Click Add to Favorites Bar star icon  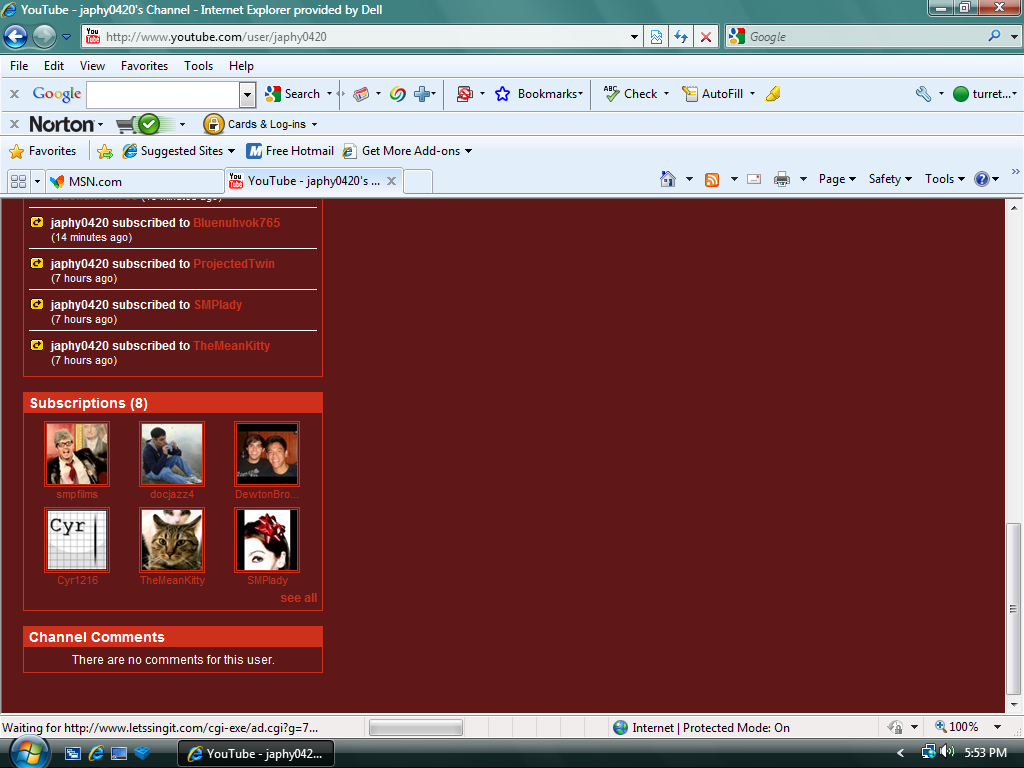104,152
